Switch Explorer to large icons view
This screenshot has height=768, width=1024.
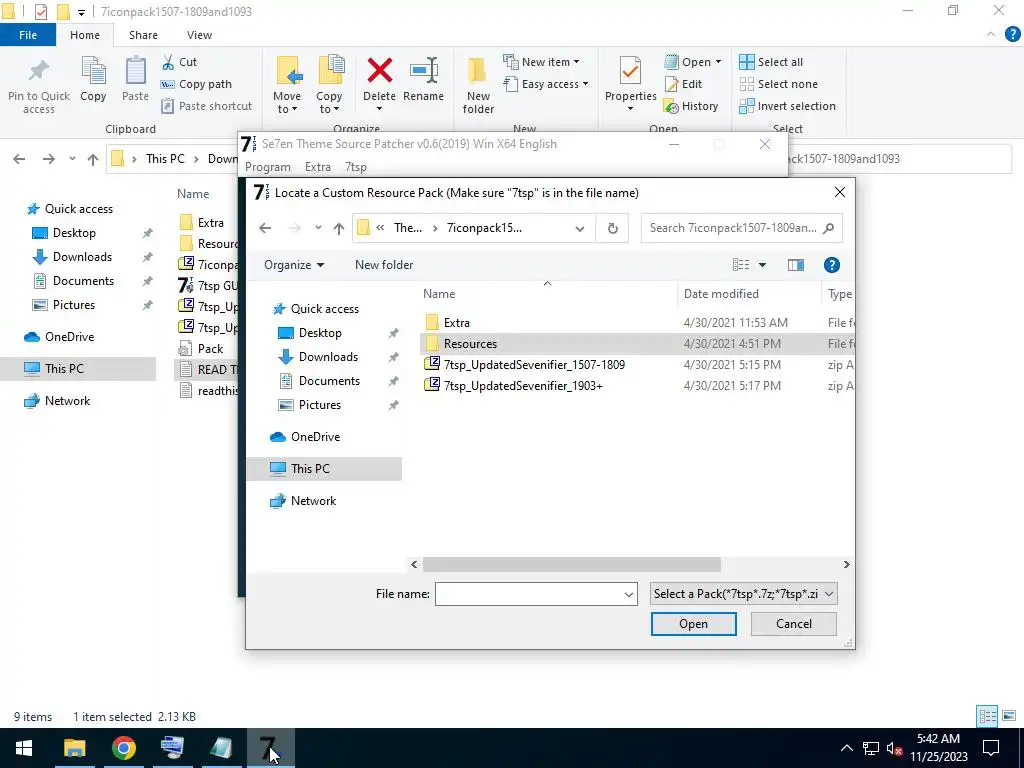1009,716
